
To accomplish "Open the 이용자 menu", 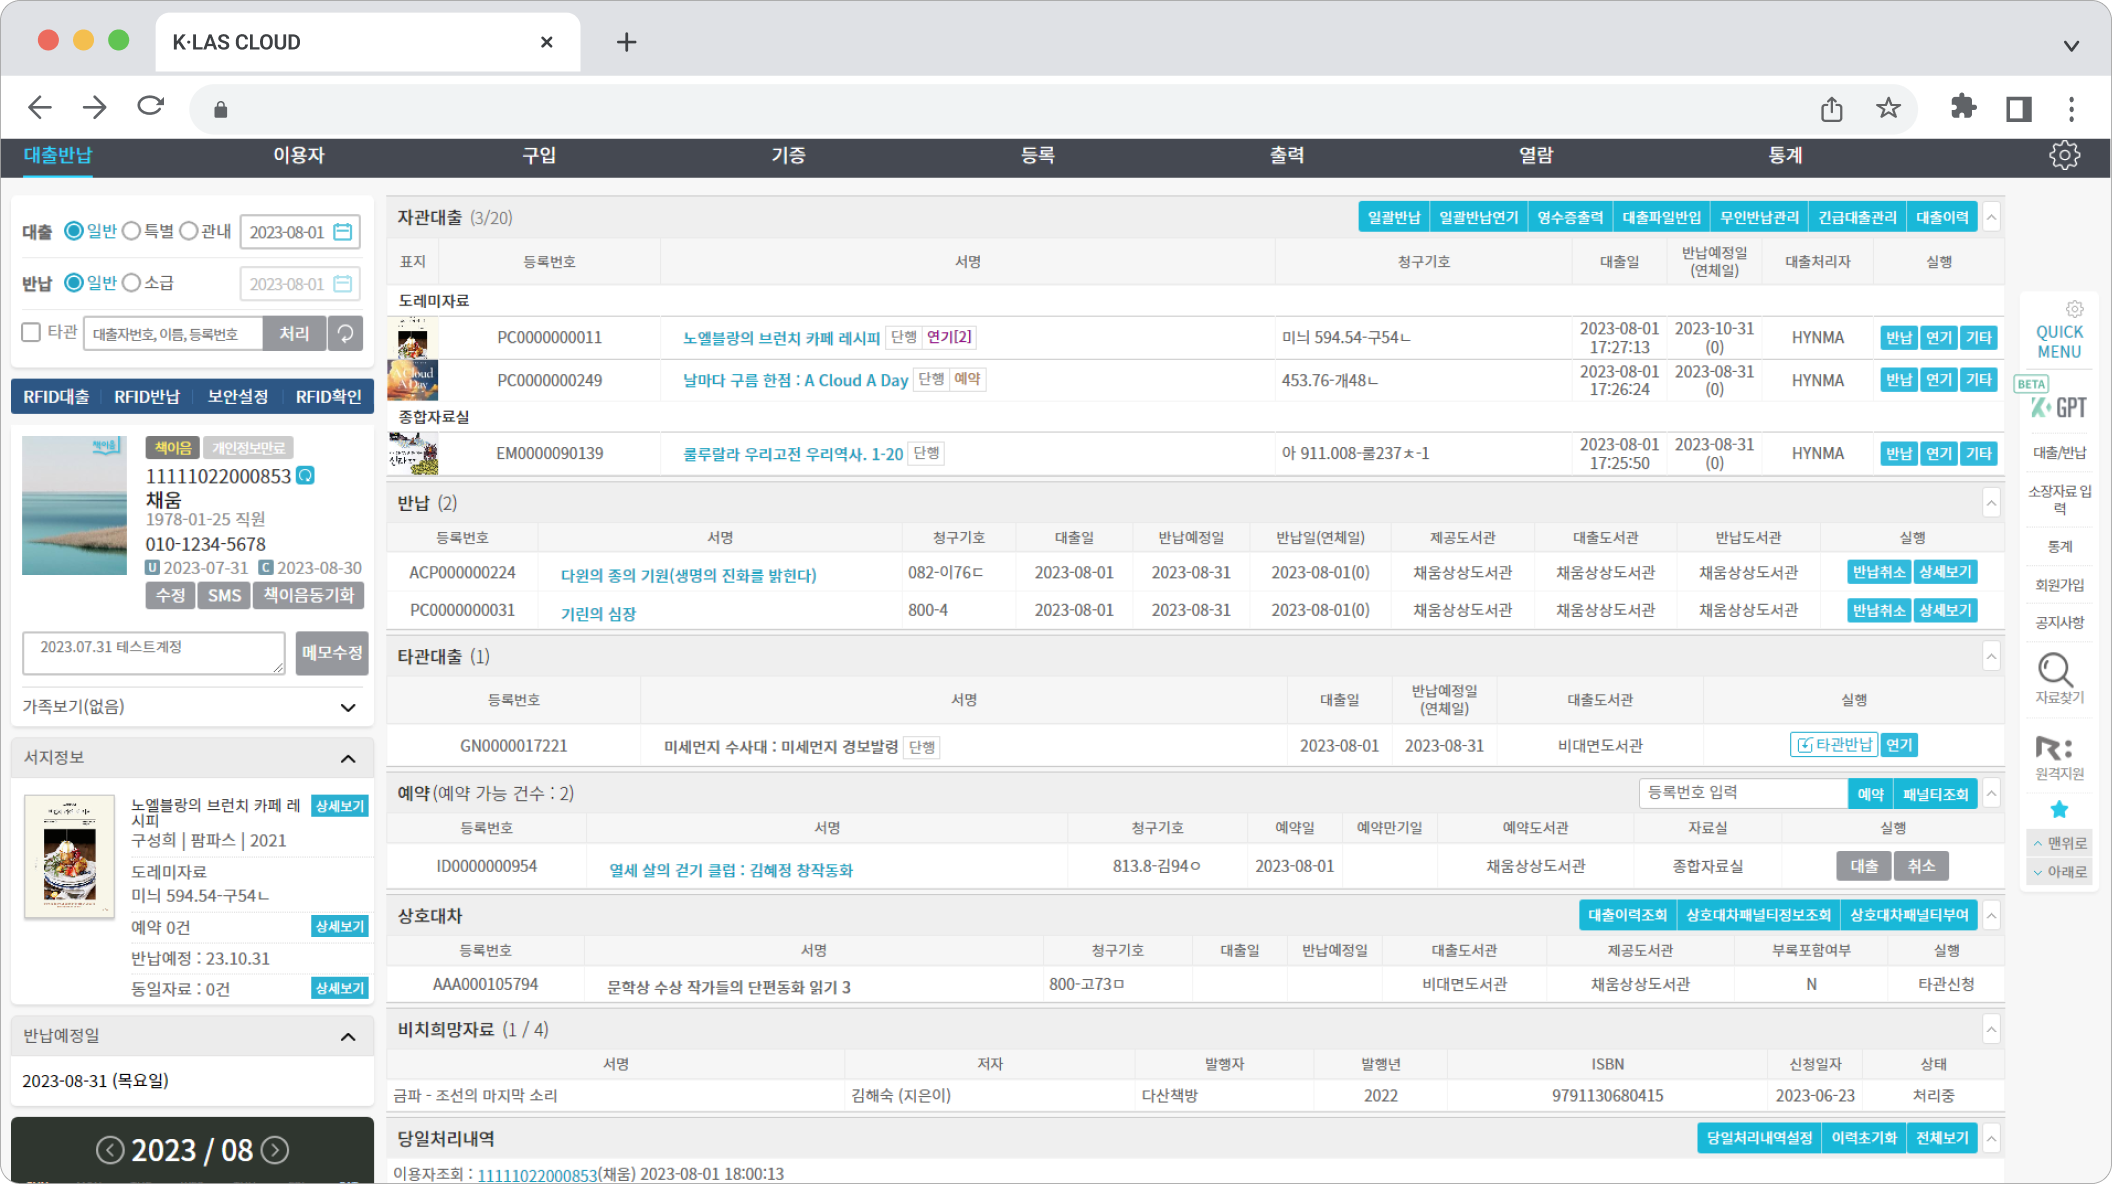I will pyautogui.click(x=298, y=156).
